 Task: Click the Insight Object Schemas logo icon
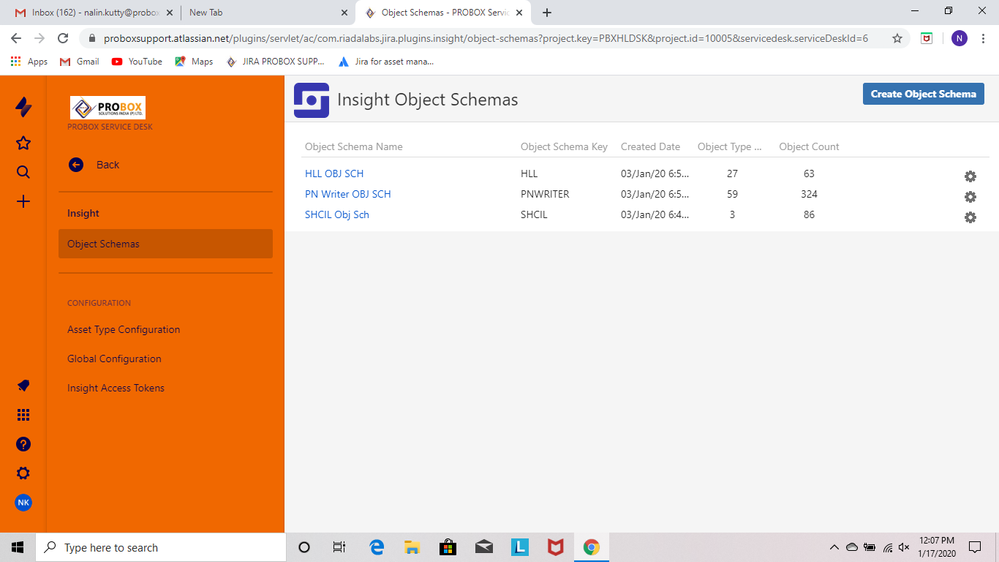[312, 100]
